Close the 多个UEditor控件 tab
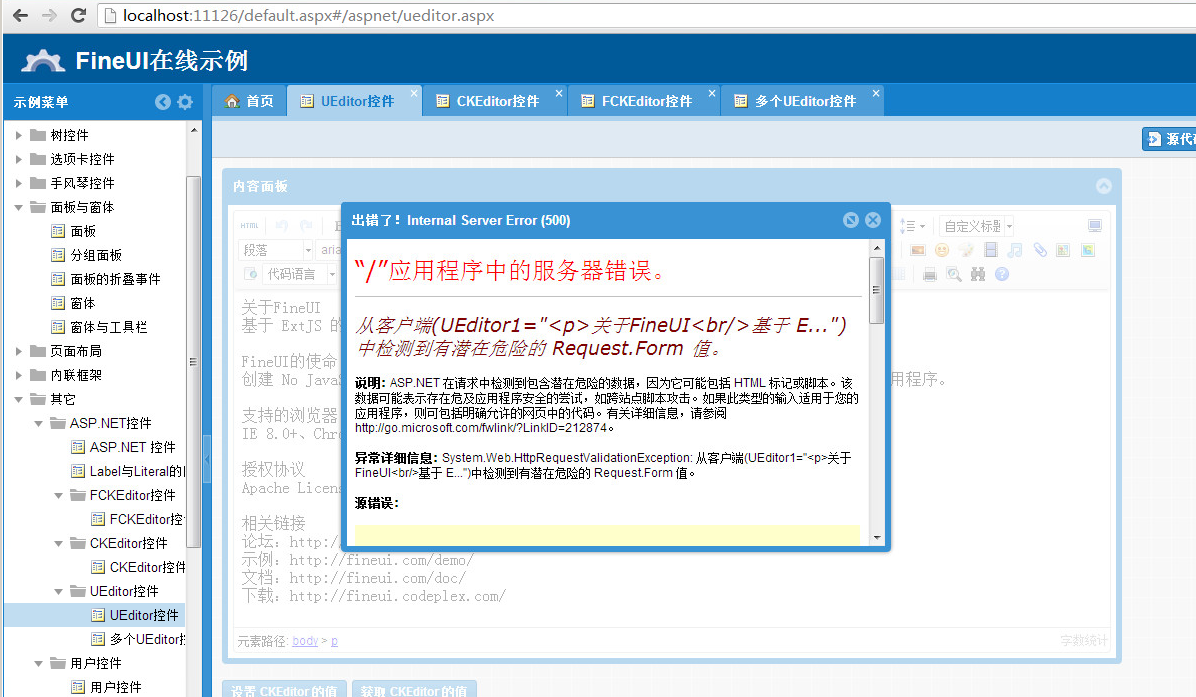Viewport: 1196px width, 697px height. 876,93
